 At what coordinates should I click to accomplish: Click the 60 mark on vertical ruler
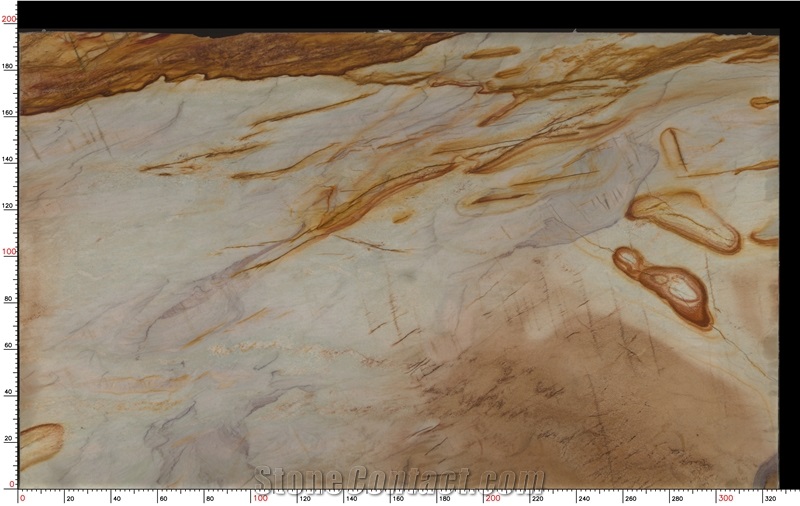tap(10, 345)
